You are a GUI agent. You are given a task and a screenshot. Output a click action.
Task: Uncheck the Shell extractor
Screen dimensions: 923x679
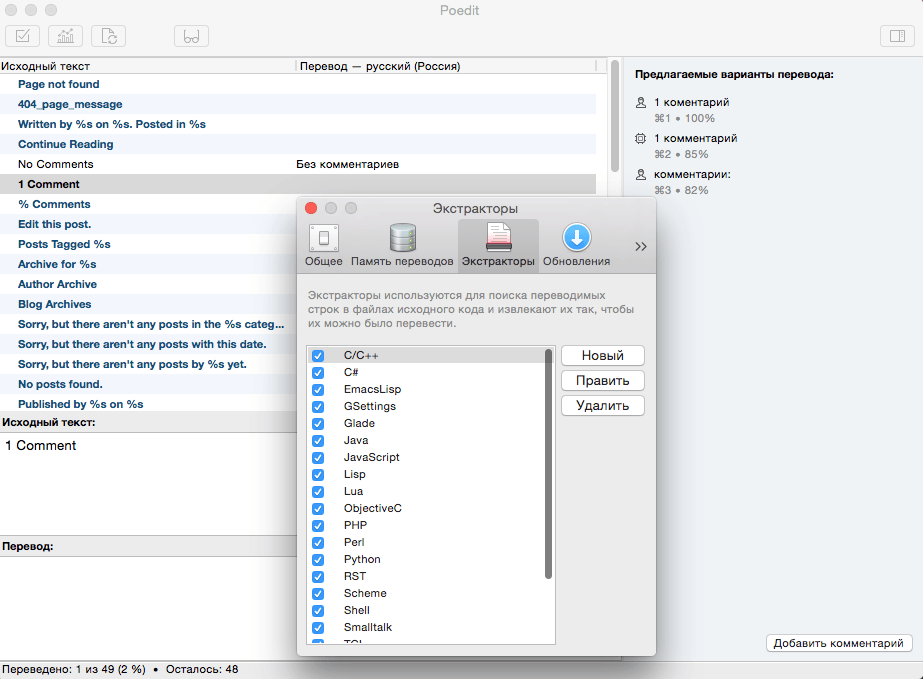(318, 611)
